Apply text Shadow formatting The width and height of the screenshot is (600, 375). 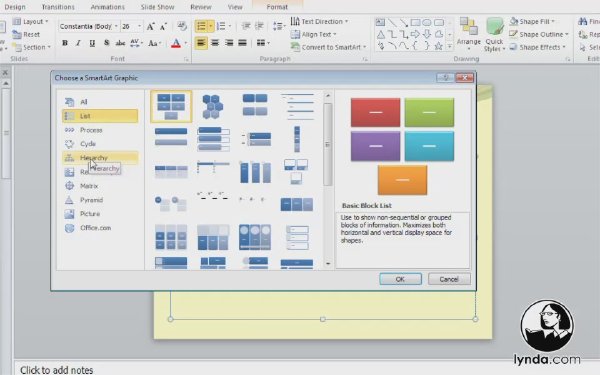tap(106, 43)
